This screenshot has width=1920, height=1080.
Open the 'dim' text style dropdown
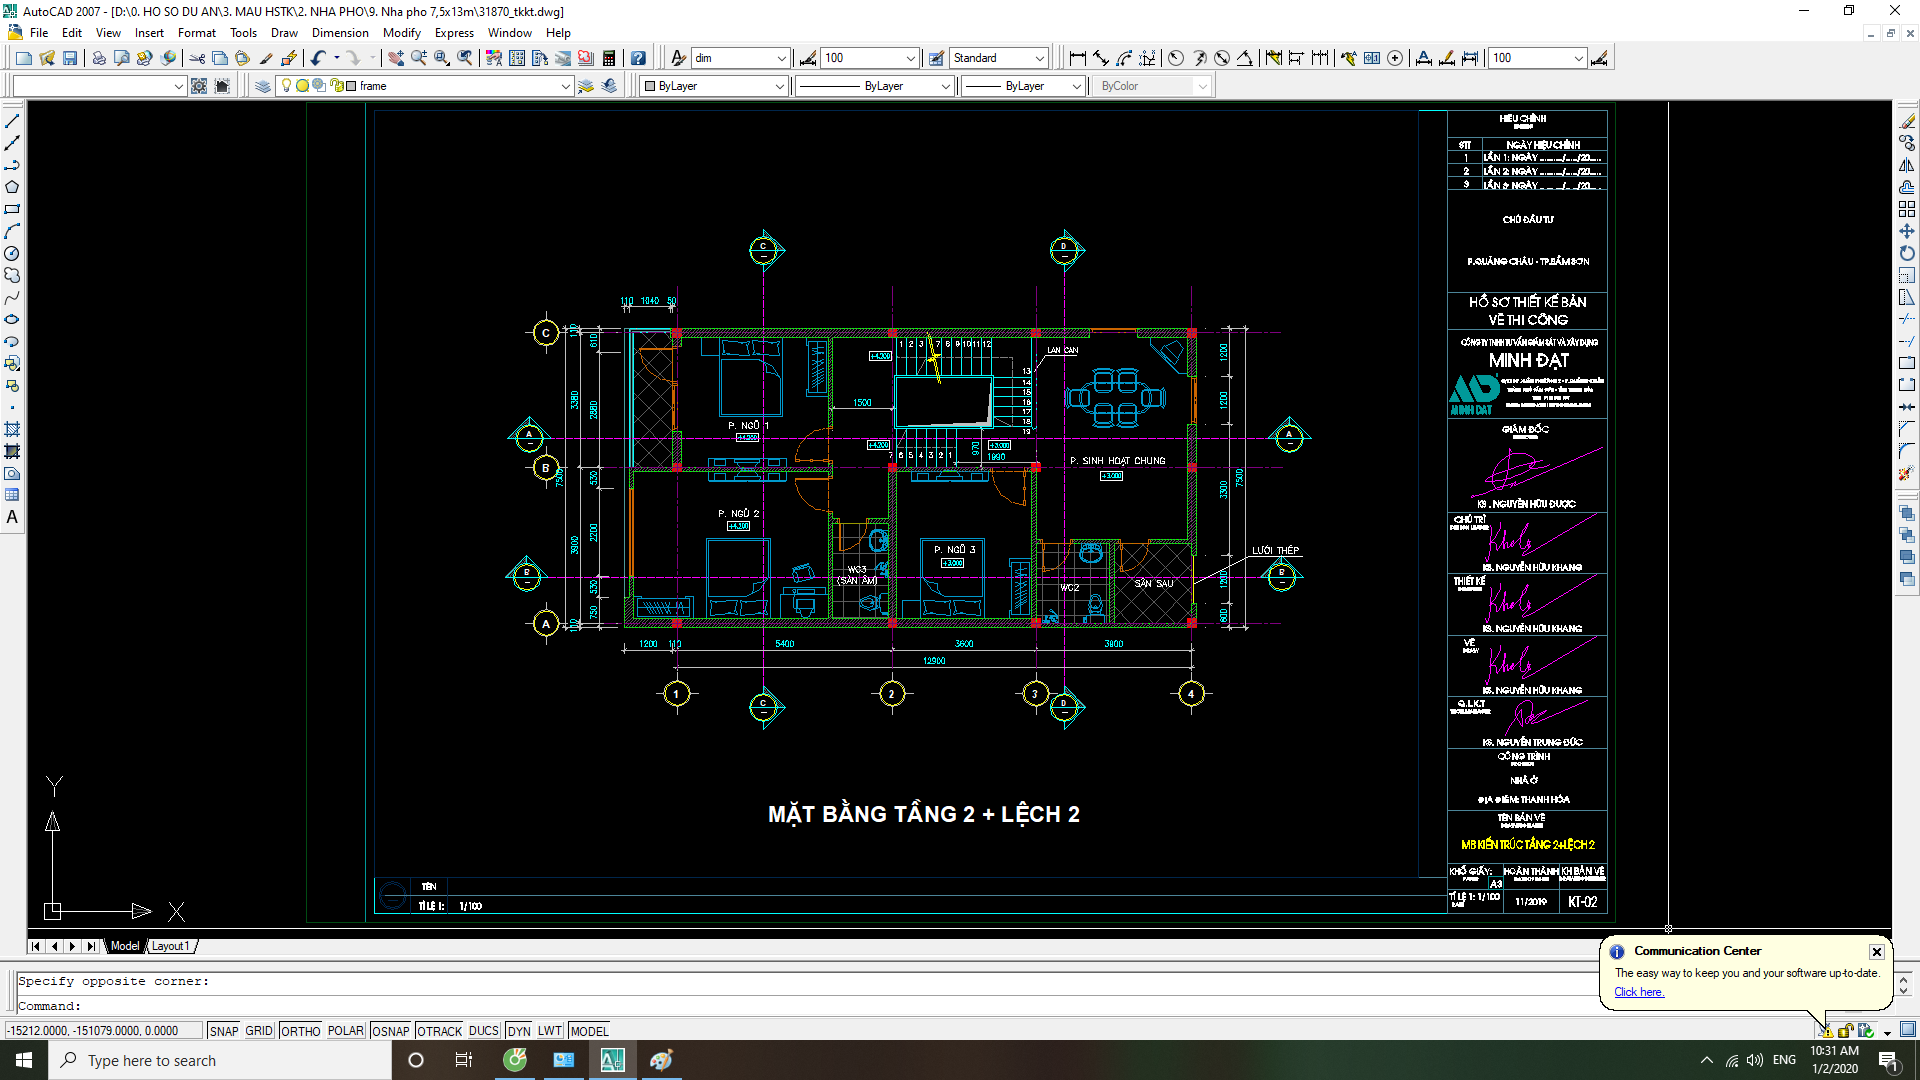pyautogui.click(x=740, y=58)
